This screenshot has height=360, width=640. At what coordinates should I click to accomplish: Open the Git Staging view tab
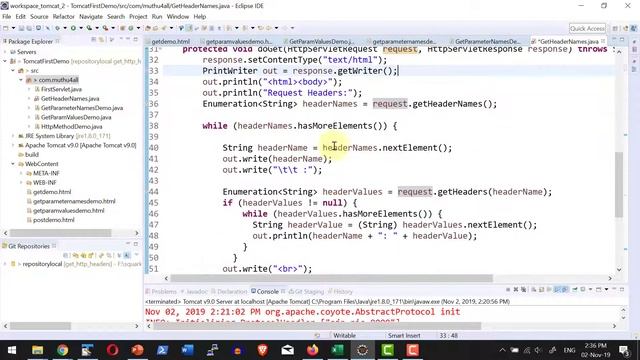click(x=306, y=291)
